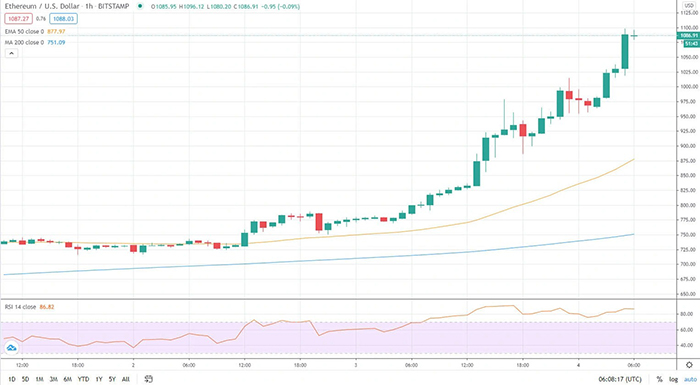Click the blue buy price 1088.03 button

(x=63, y=19)
